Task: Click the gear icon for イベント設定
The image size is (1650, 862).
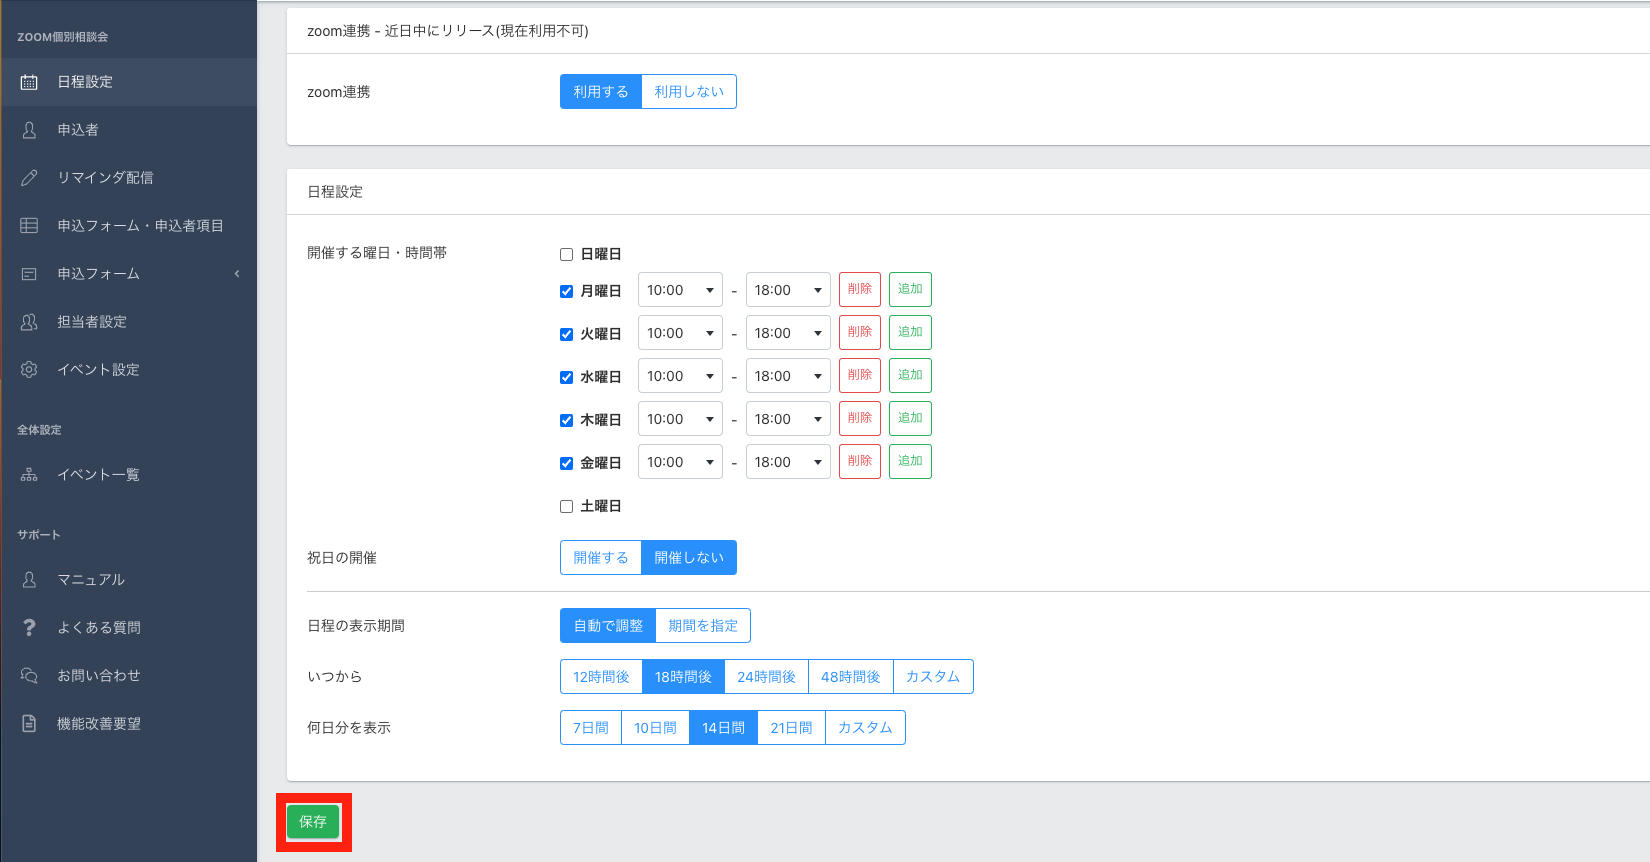Action: (x=29, y=370)
